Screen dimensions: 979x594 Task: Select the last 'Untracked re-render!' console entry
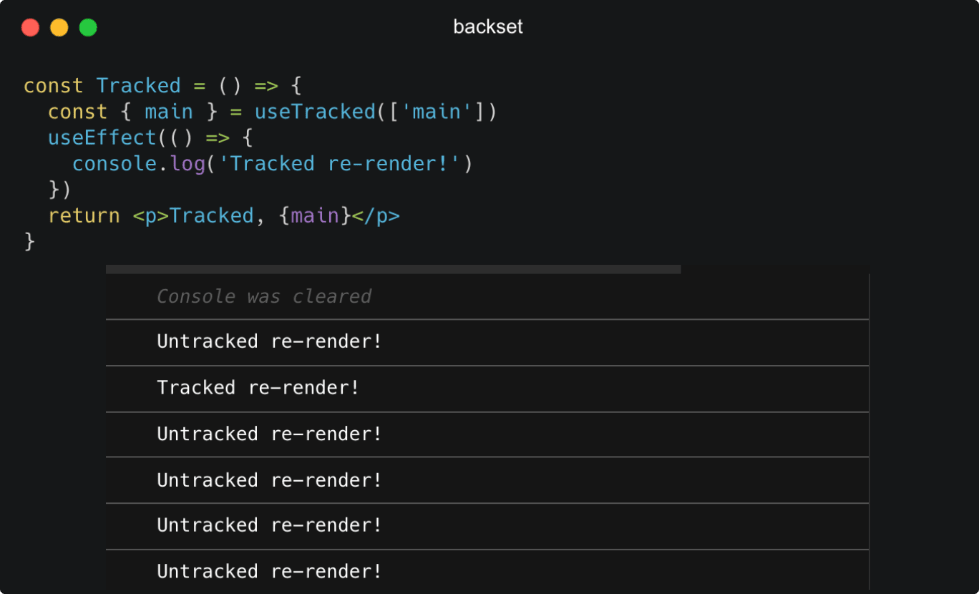coord(269,572)
